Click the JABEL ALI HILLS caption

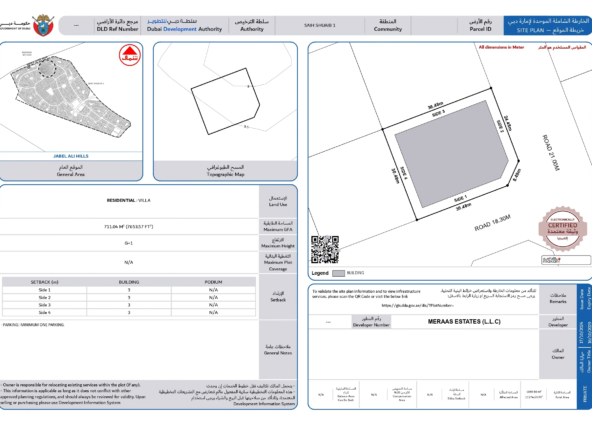71,156
